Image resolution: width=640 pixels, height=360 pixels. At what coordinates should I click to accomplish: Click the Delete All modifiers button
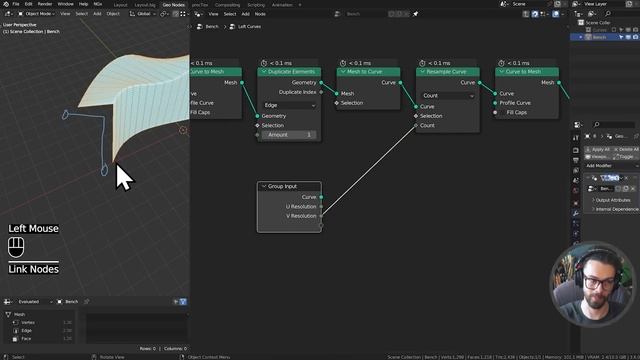coord(626,149)
